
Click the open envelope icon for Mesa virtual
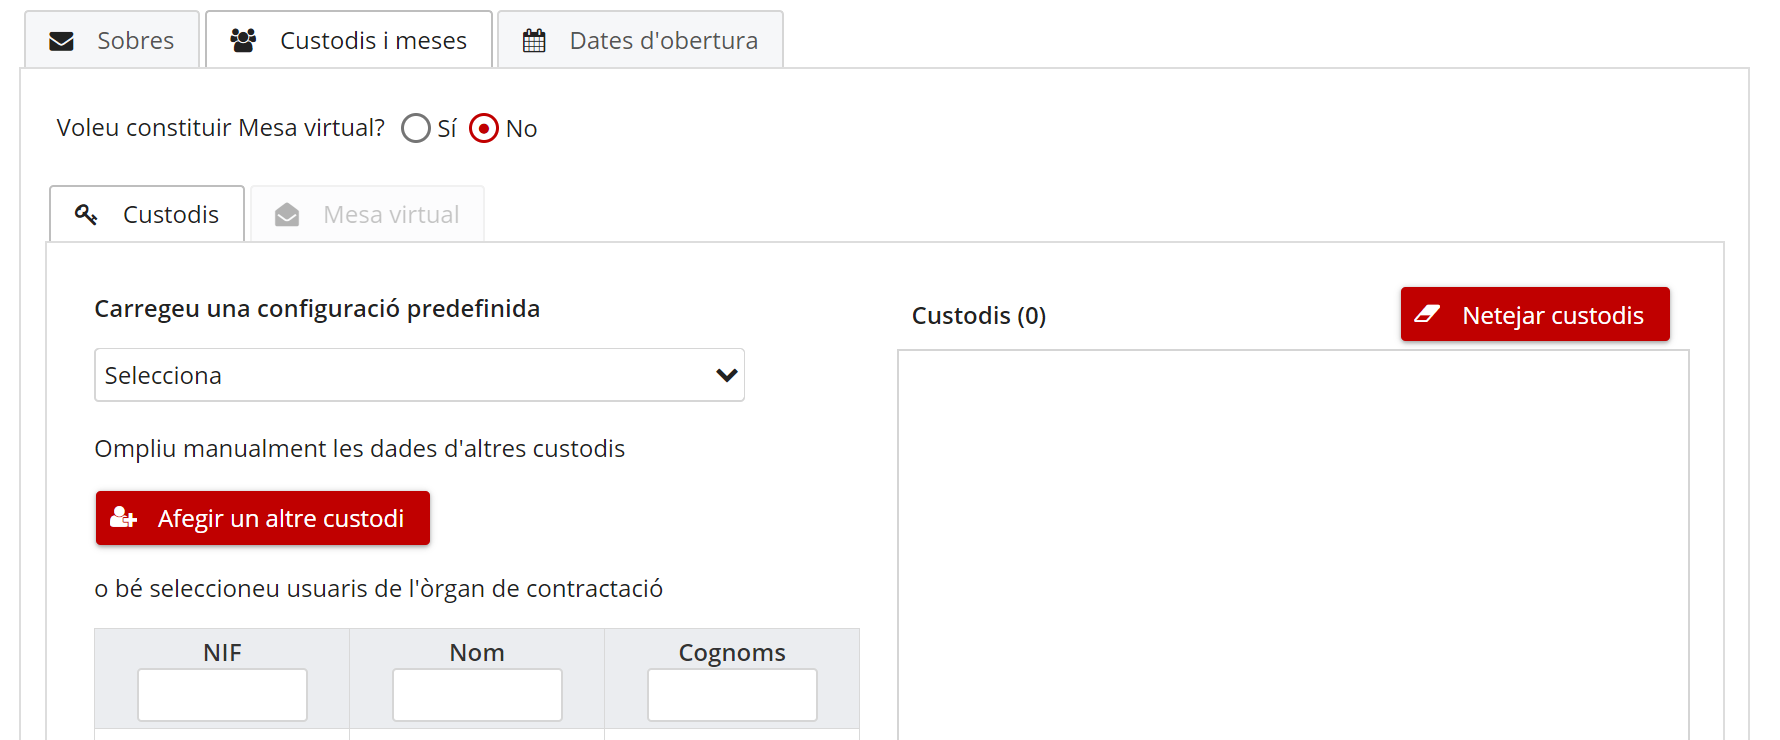coord(287,215)
